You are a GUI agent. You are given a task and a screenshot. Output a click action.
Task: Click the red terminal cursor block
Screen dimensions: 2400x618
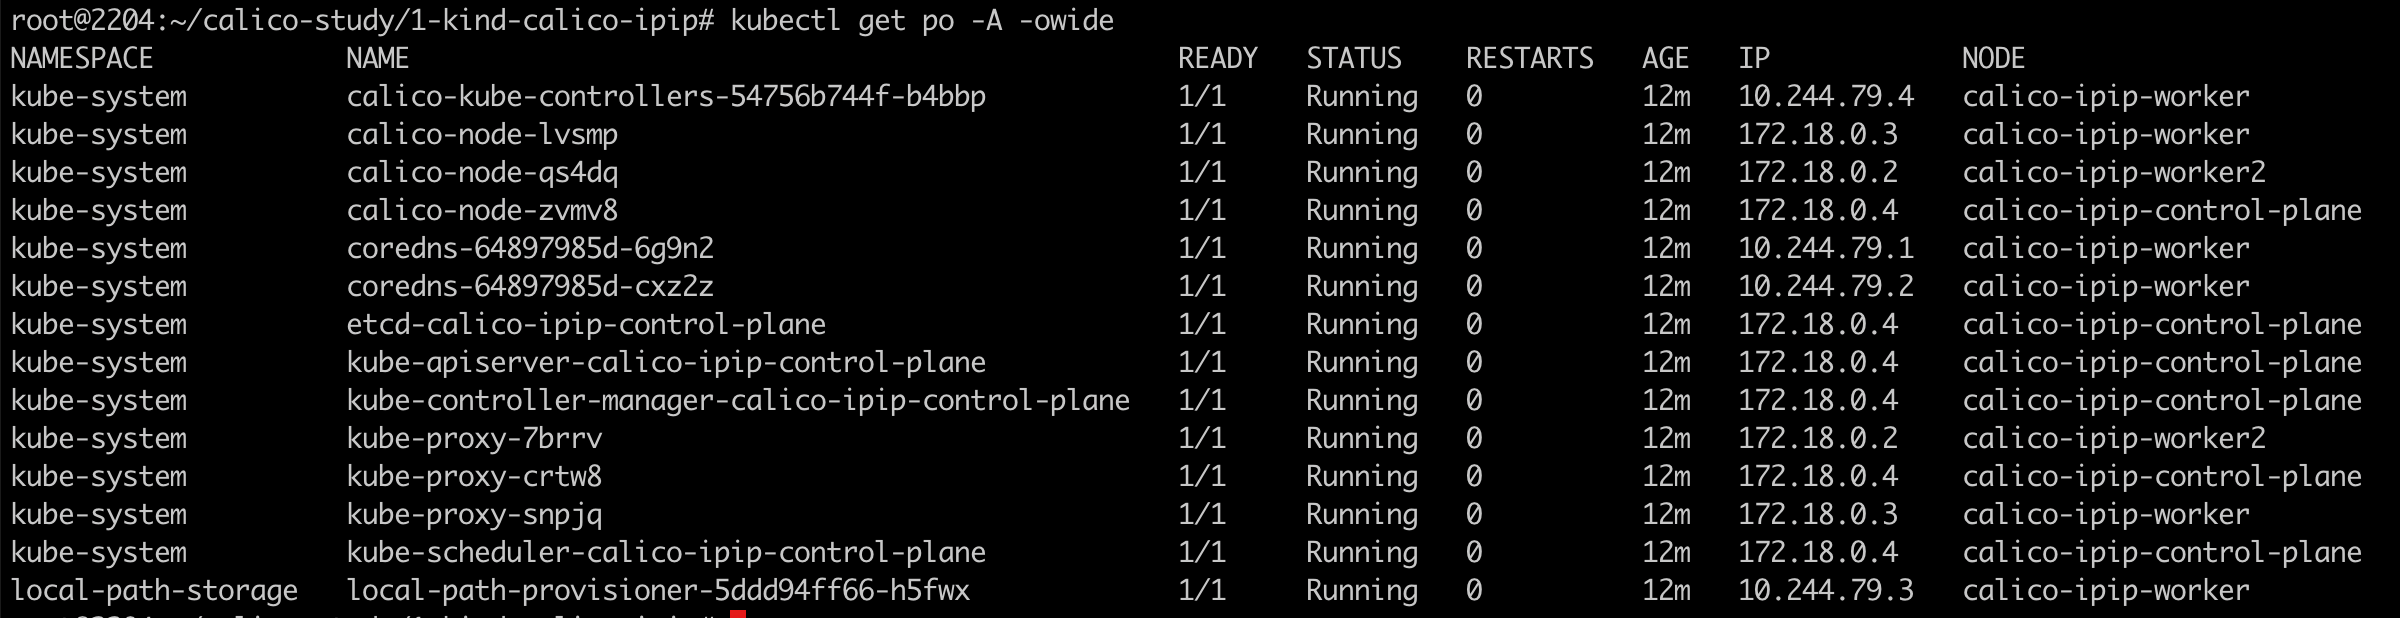(738, 613)
